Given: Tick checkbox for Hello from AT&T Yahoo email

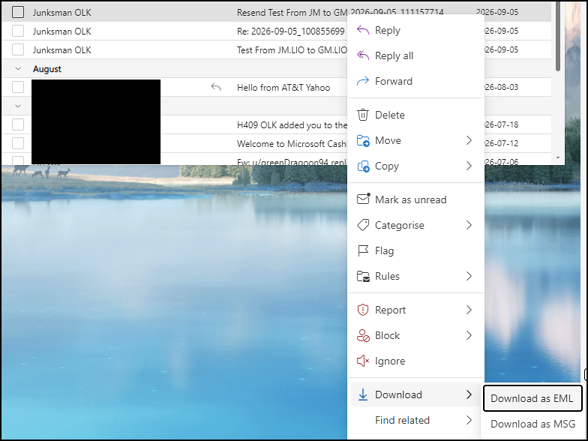Looking at the screenshot, I should coord(18,87).
